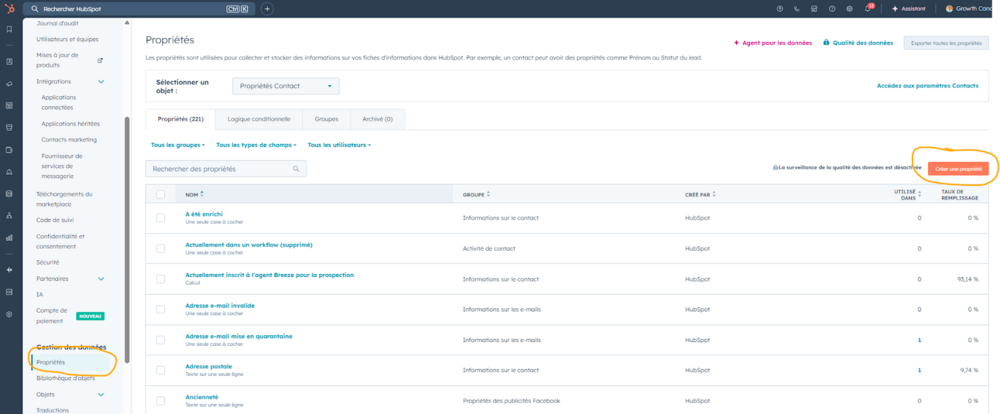Sort by the CRÉÉ PAR column arrows
1000x414 pixels.
pyautogui.click(x=714, y=194)
